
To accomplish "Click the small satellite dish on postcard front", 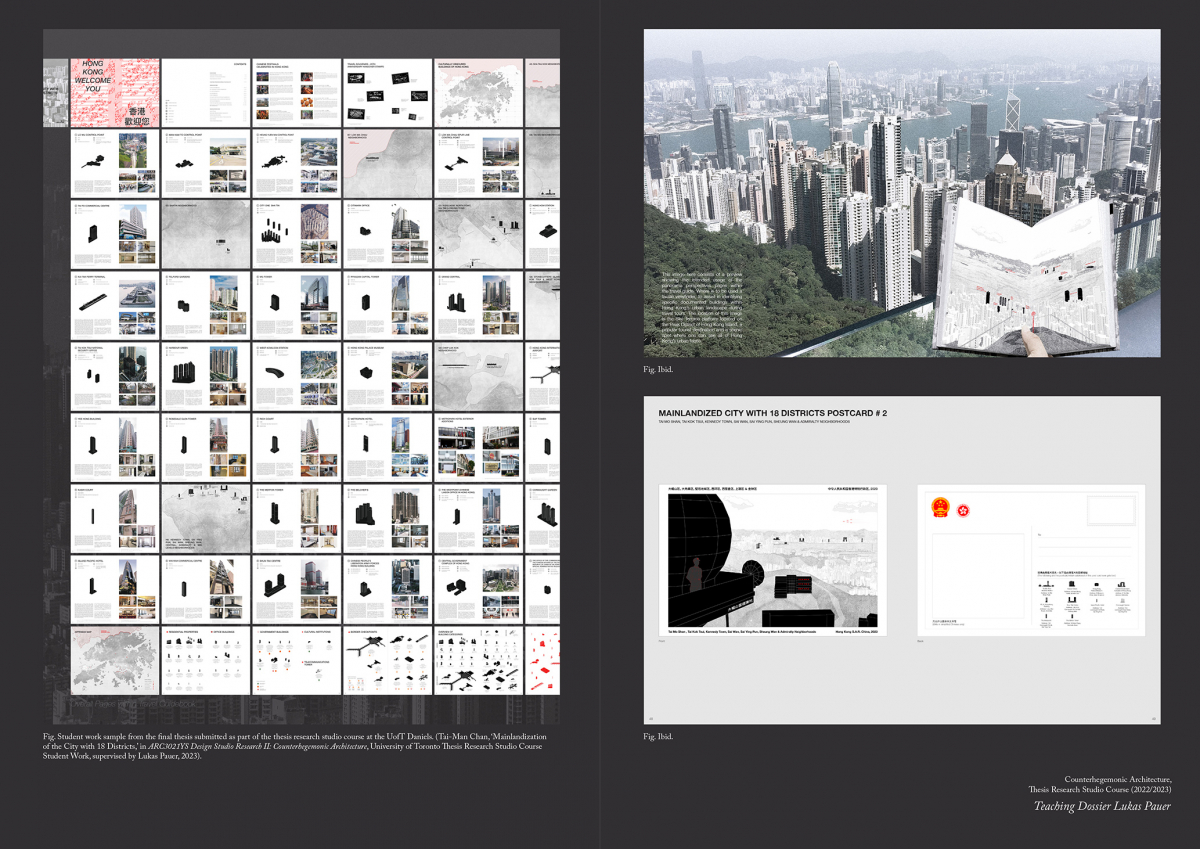I will pos(754,573).
